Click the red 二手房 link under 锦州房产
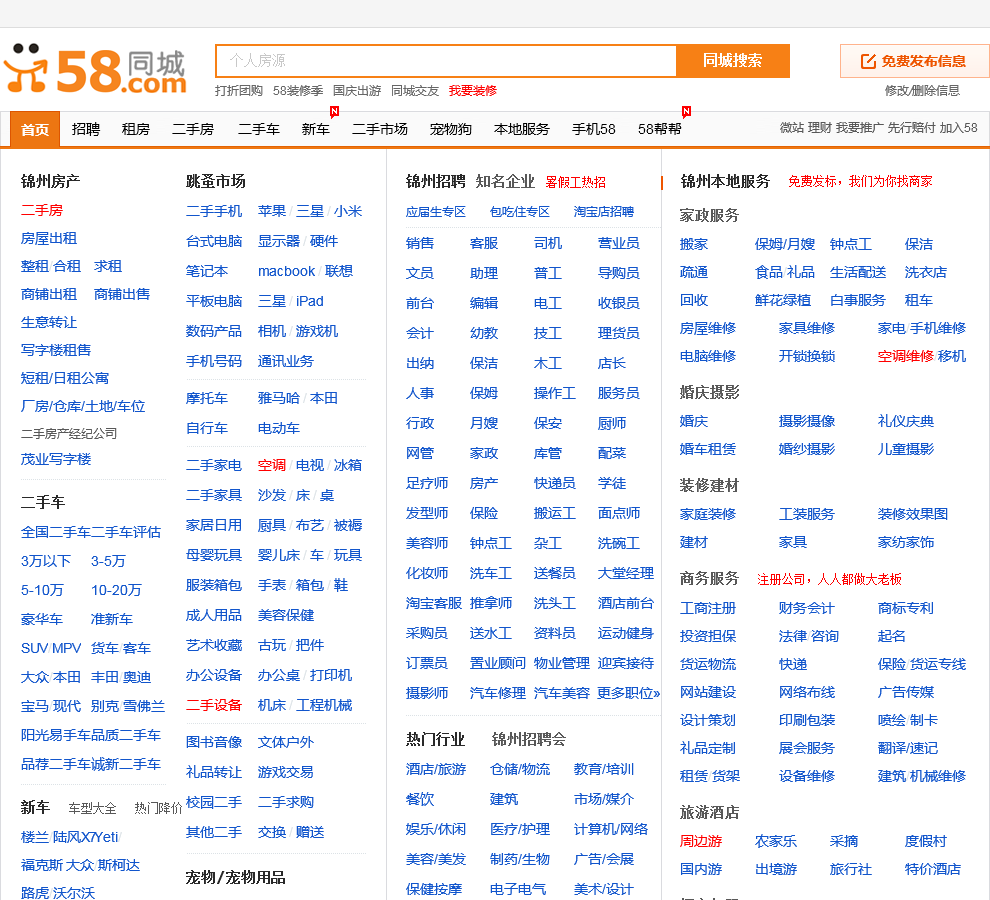 tap(42, 210)
